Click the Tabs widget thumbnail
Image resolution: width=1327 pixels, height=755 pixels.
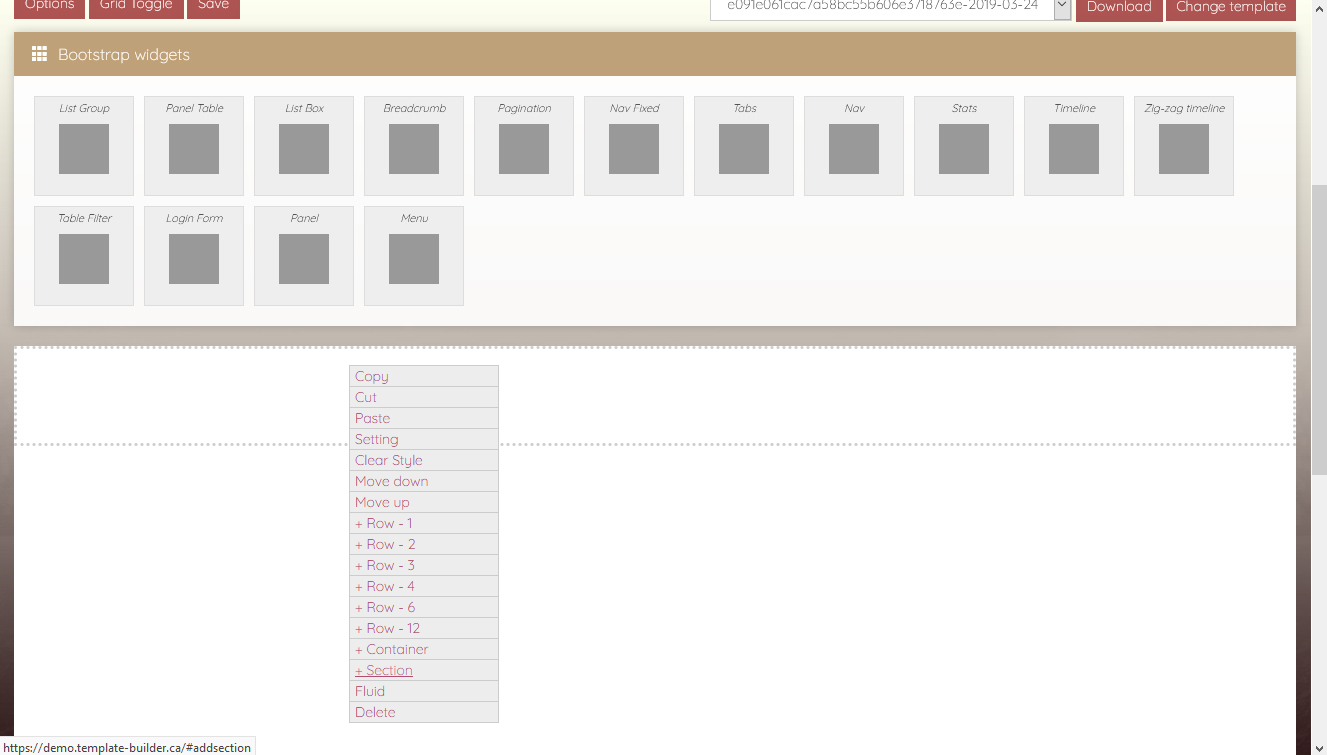[x=744, y=147]
